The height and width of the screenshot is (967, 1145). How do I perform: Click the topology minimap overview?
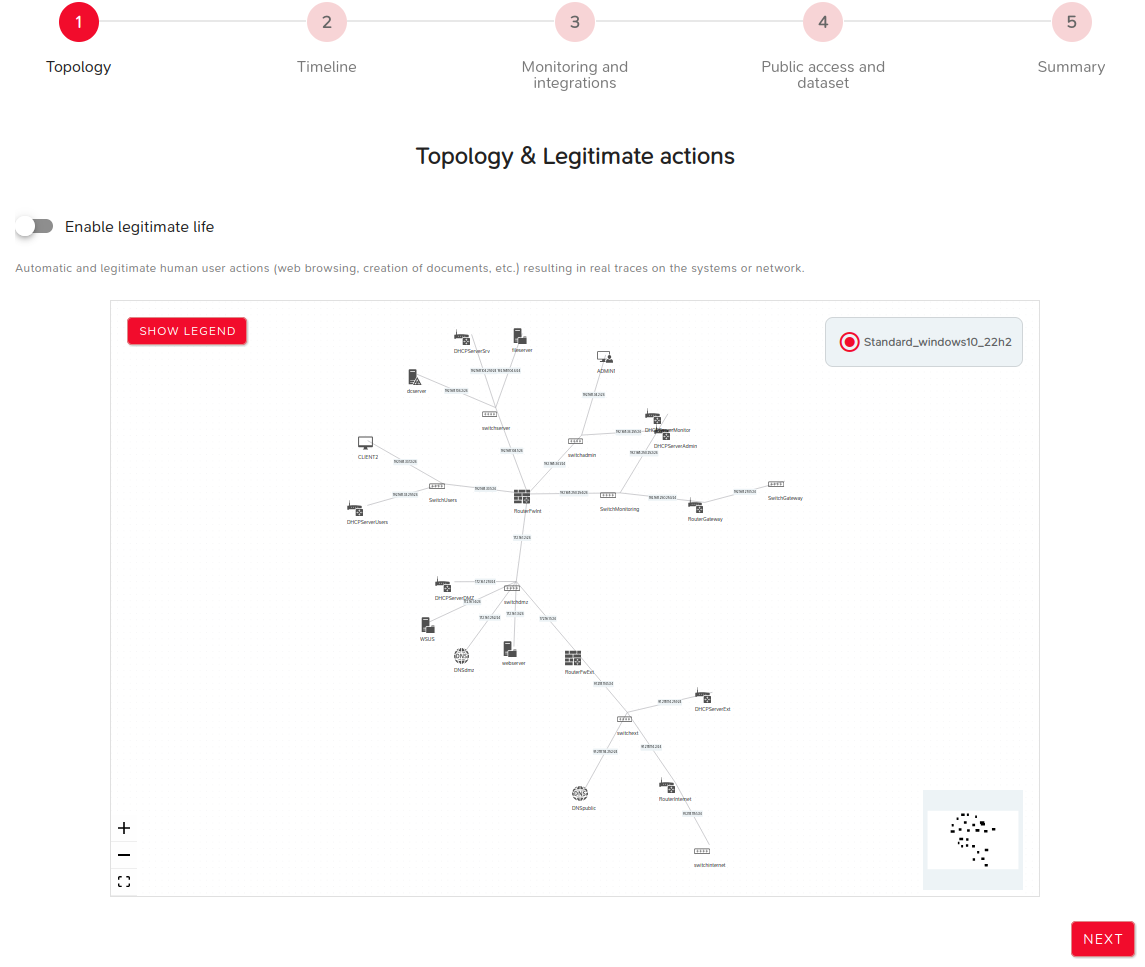click(x=973, y=840)
